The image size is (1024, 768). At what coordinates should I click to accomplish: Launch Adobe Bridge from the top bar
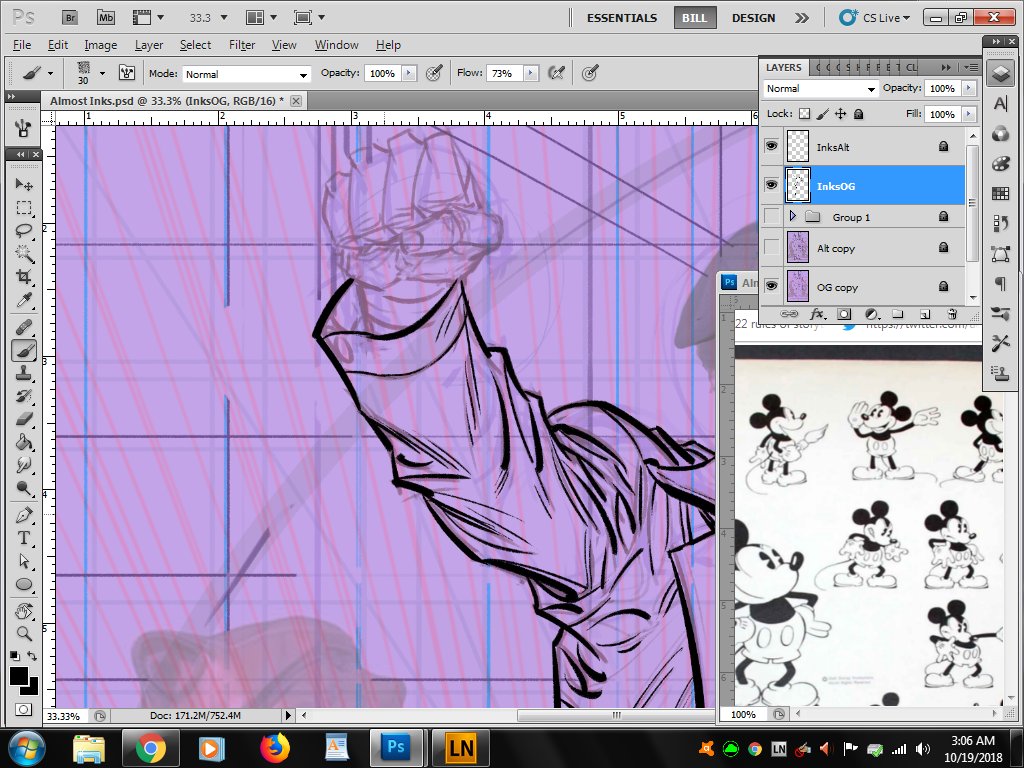click(x=70, y=18)
